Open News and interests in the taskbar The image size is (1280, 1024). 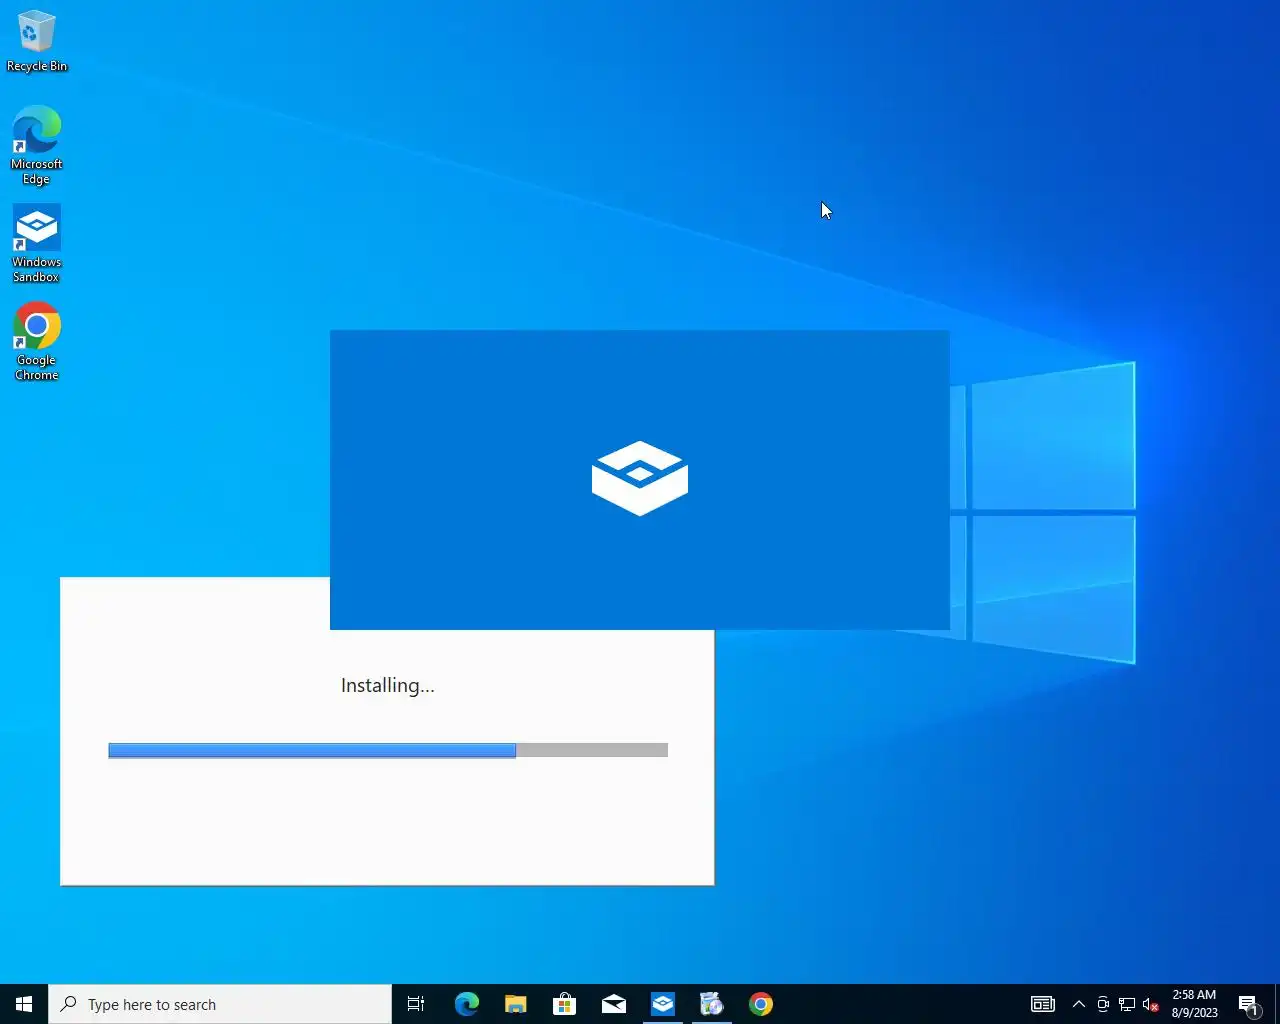coord(1042,1004)
